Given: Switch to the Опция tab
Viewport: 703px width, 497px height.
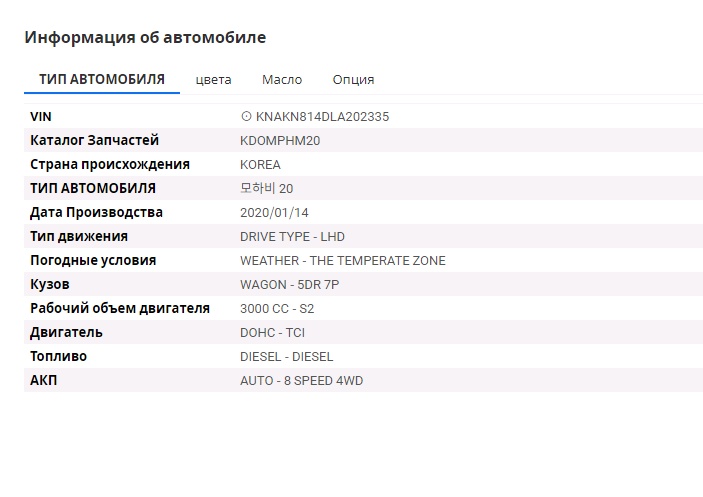Looking at the screenshot, I should click(353, 80).
